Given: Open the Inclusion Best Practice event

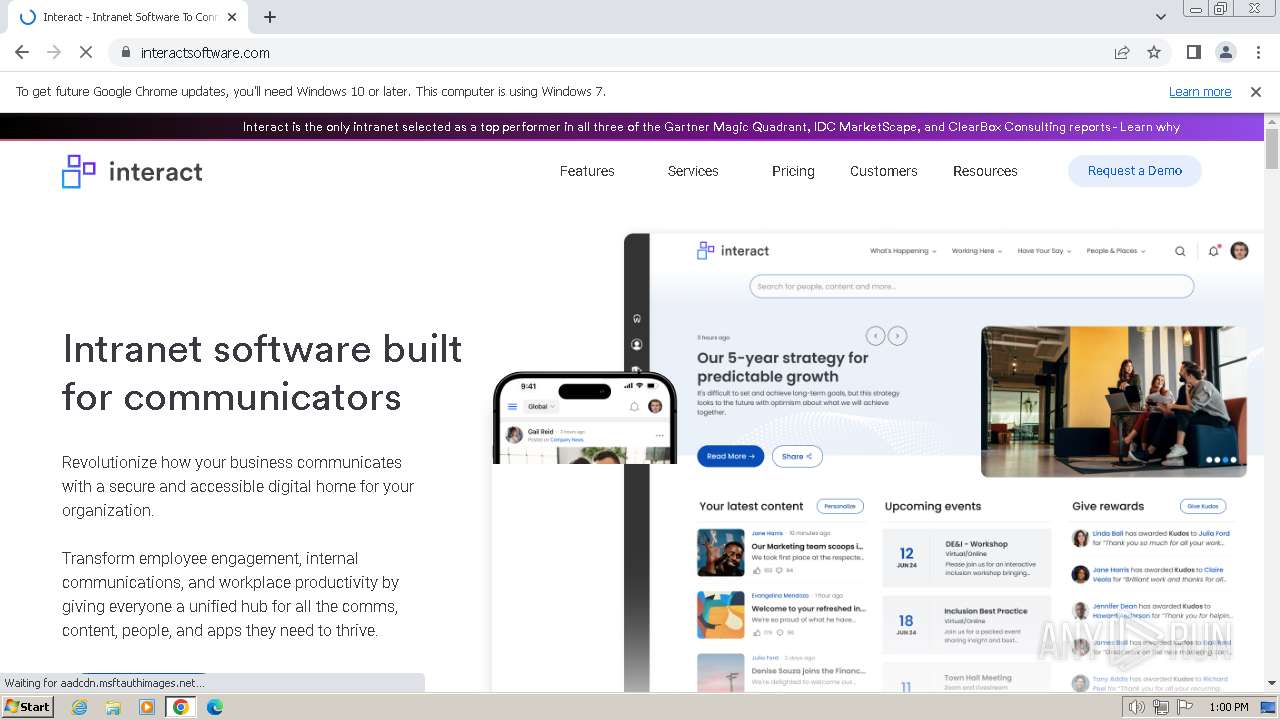Looking at the screenshot, I should pyautogui.click(x=967, y=625).
